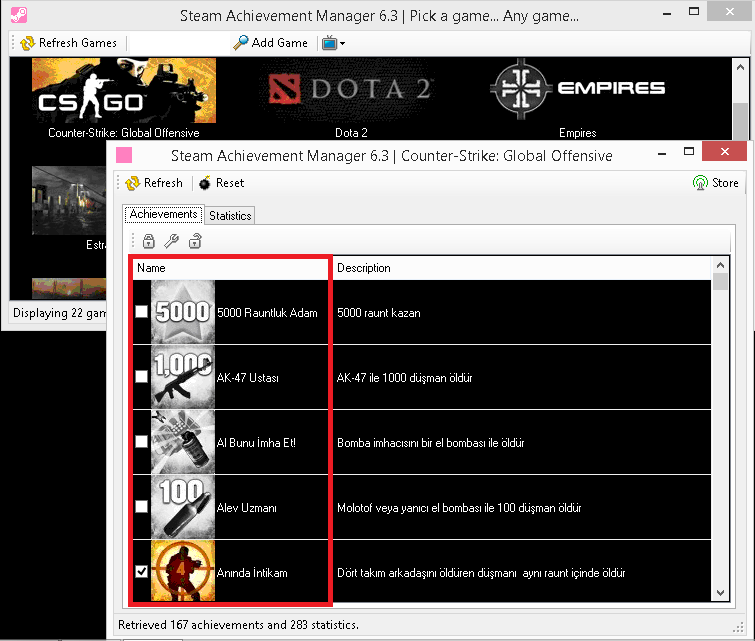The width and height of the screenshot is (755, 641).
Task: Select the Dota 2 game logo
Action: 351,90
